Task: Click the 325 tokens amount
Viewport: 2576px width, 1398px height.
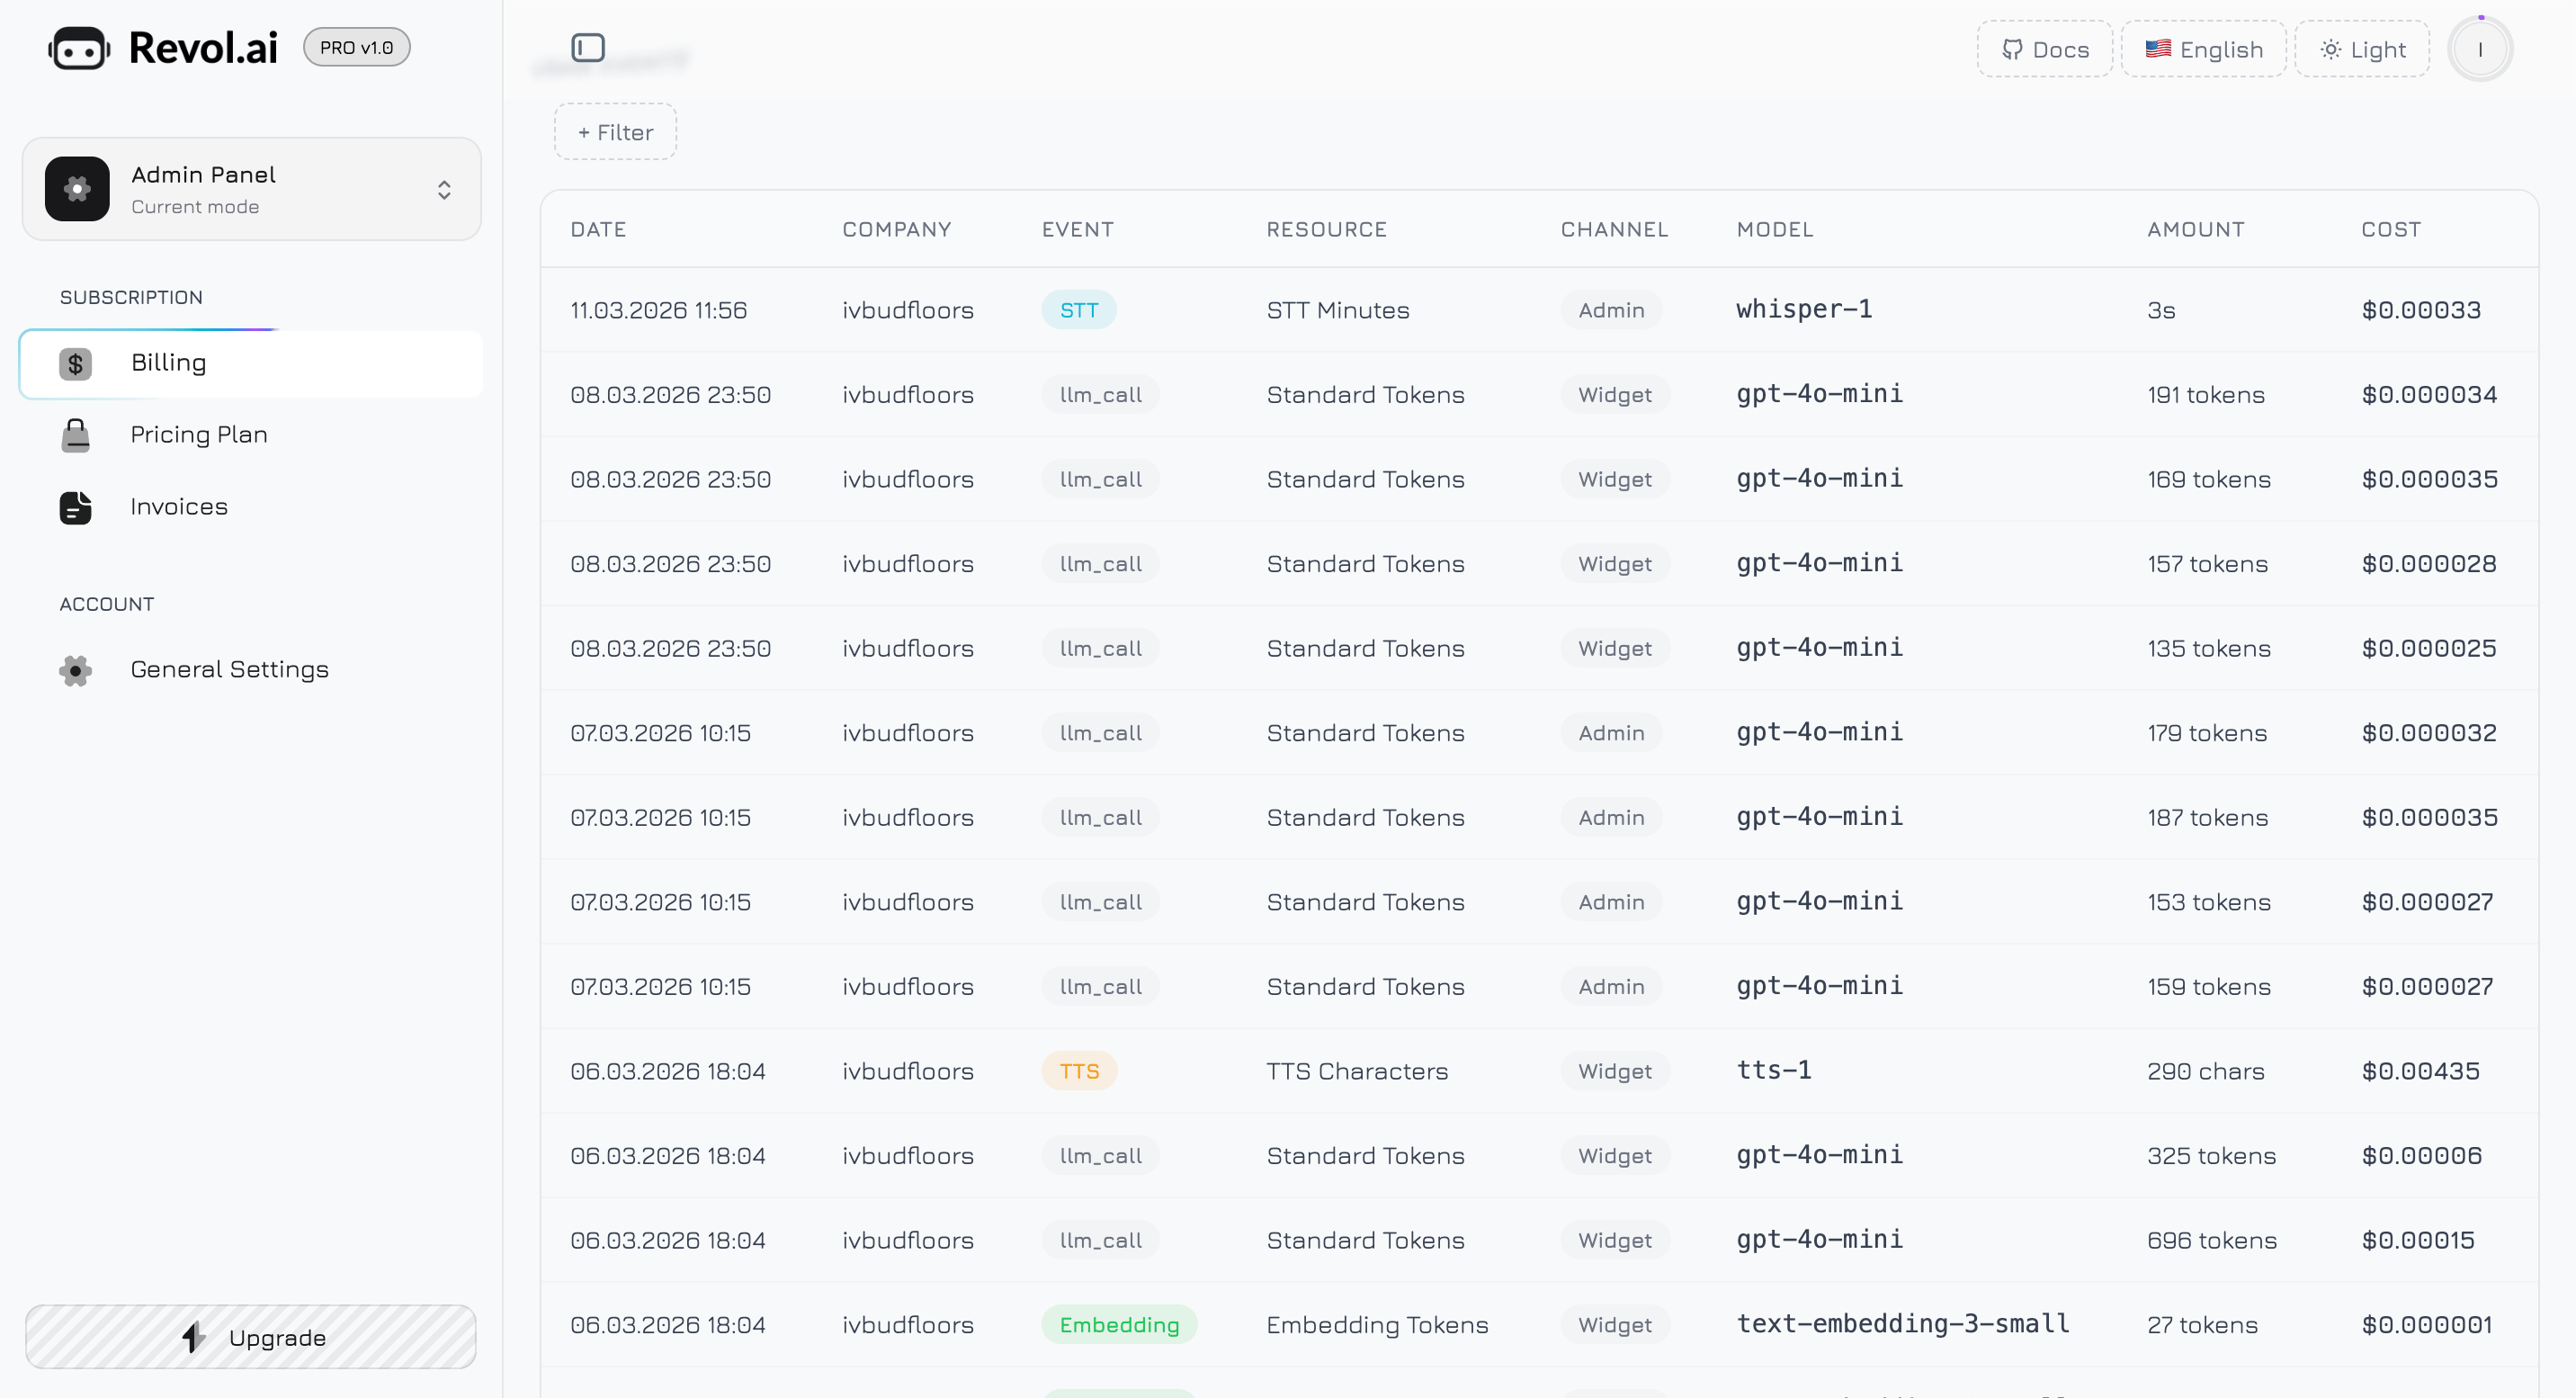Action: click(2211, 1156)
